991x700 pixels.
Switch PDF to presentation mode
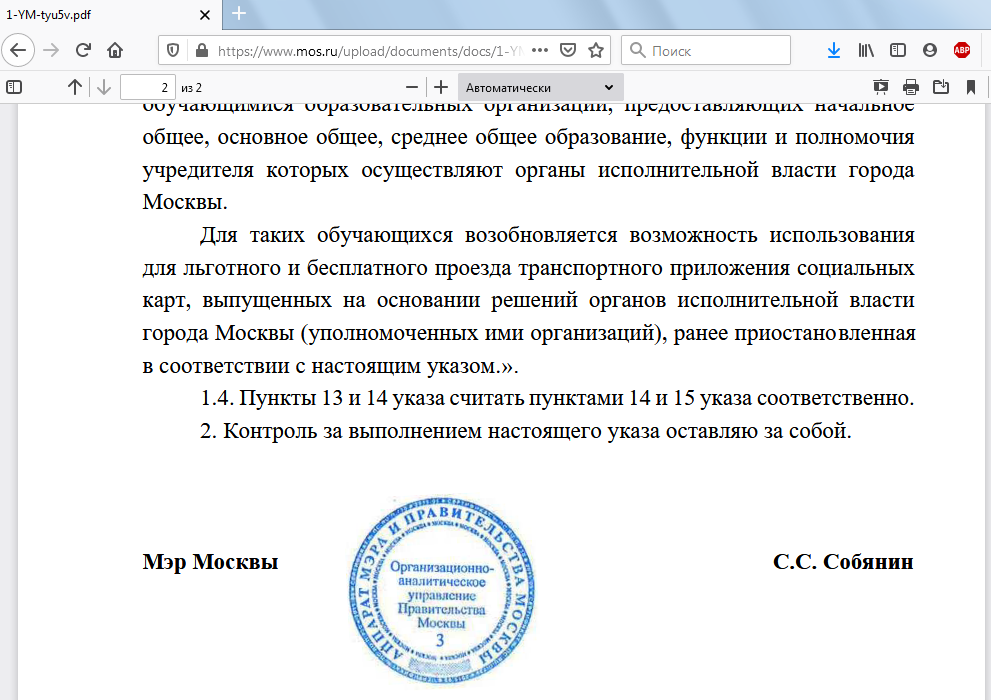880,87
